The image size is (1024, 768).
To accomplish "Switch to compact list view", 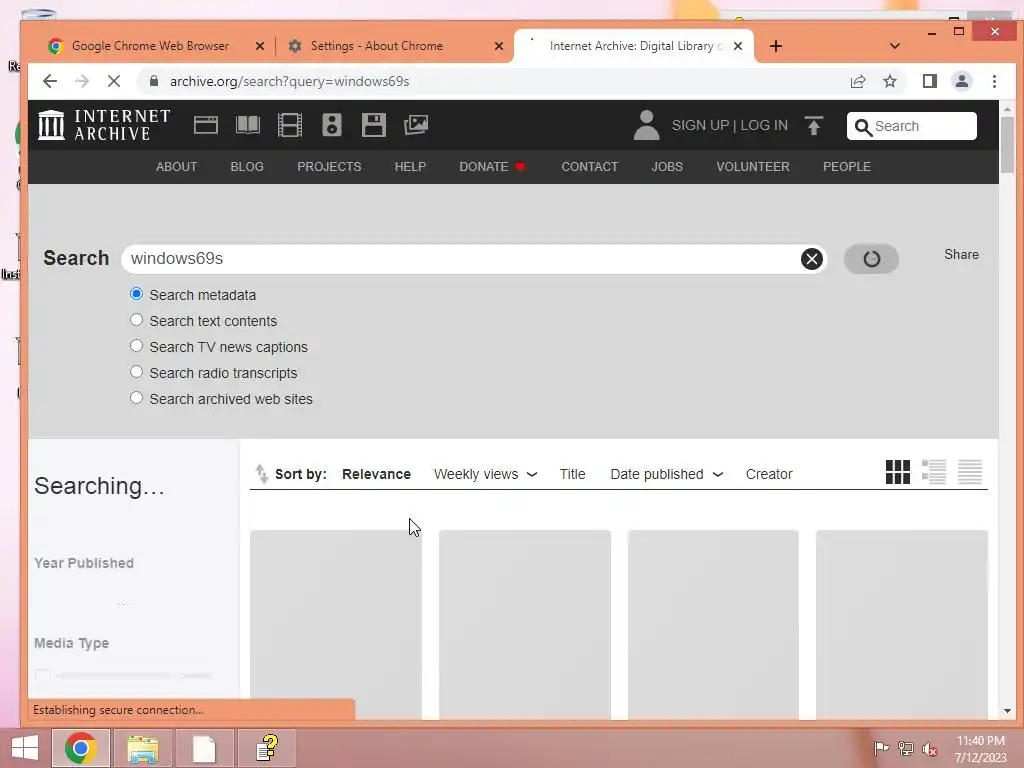I will coord(970,472).
